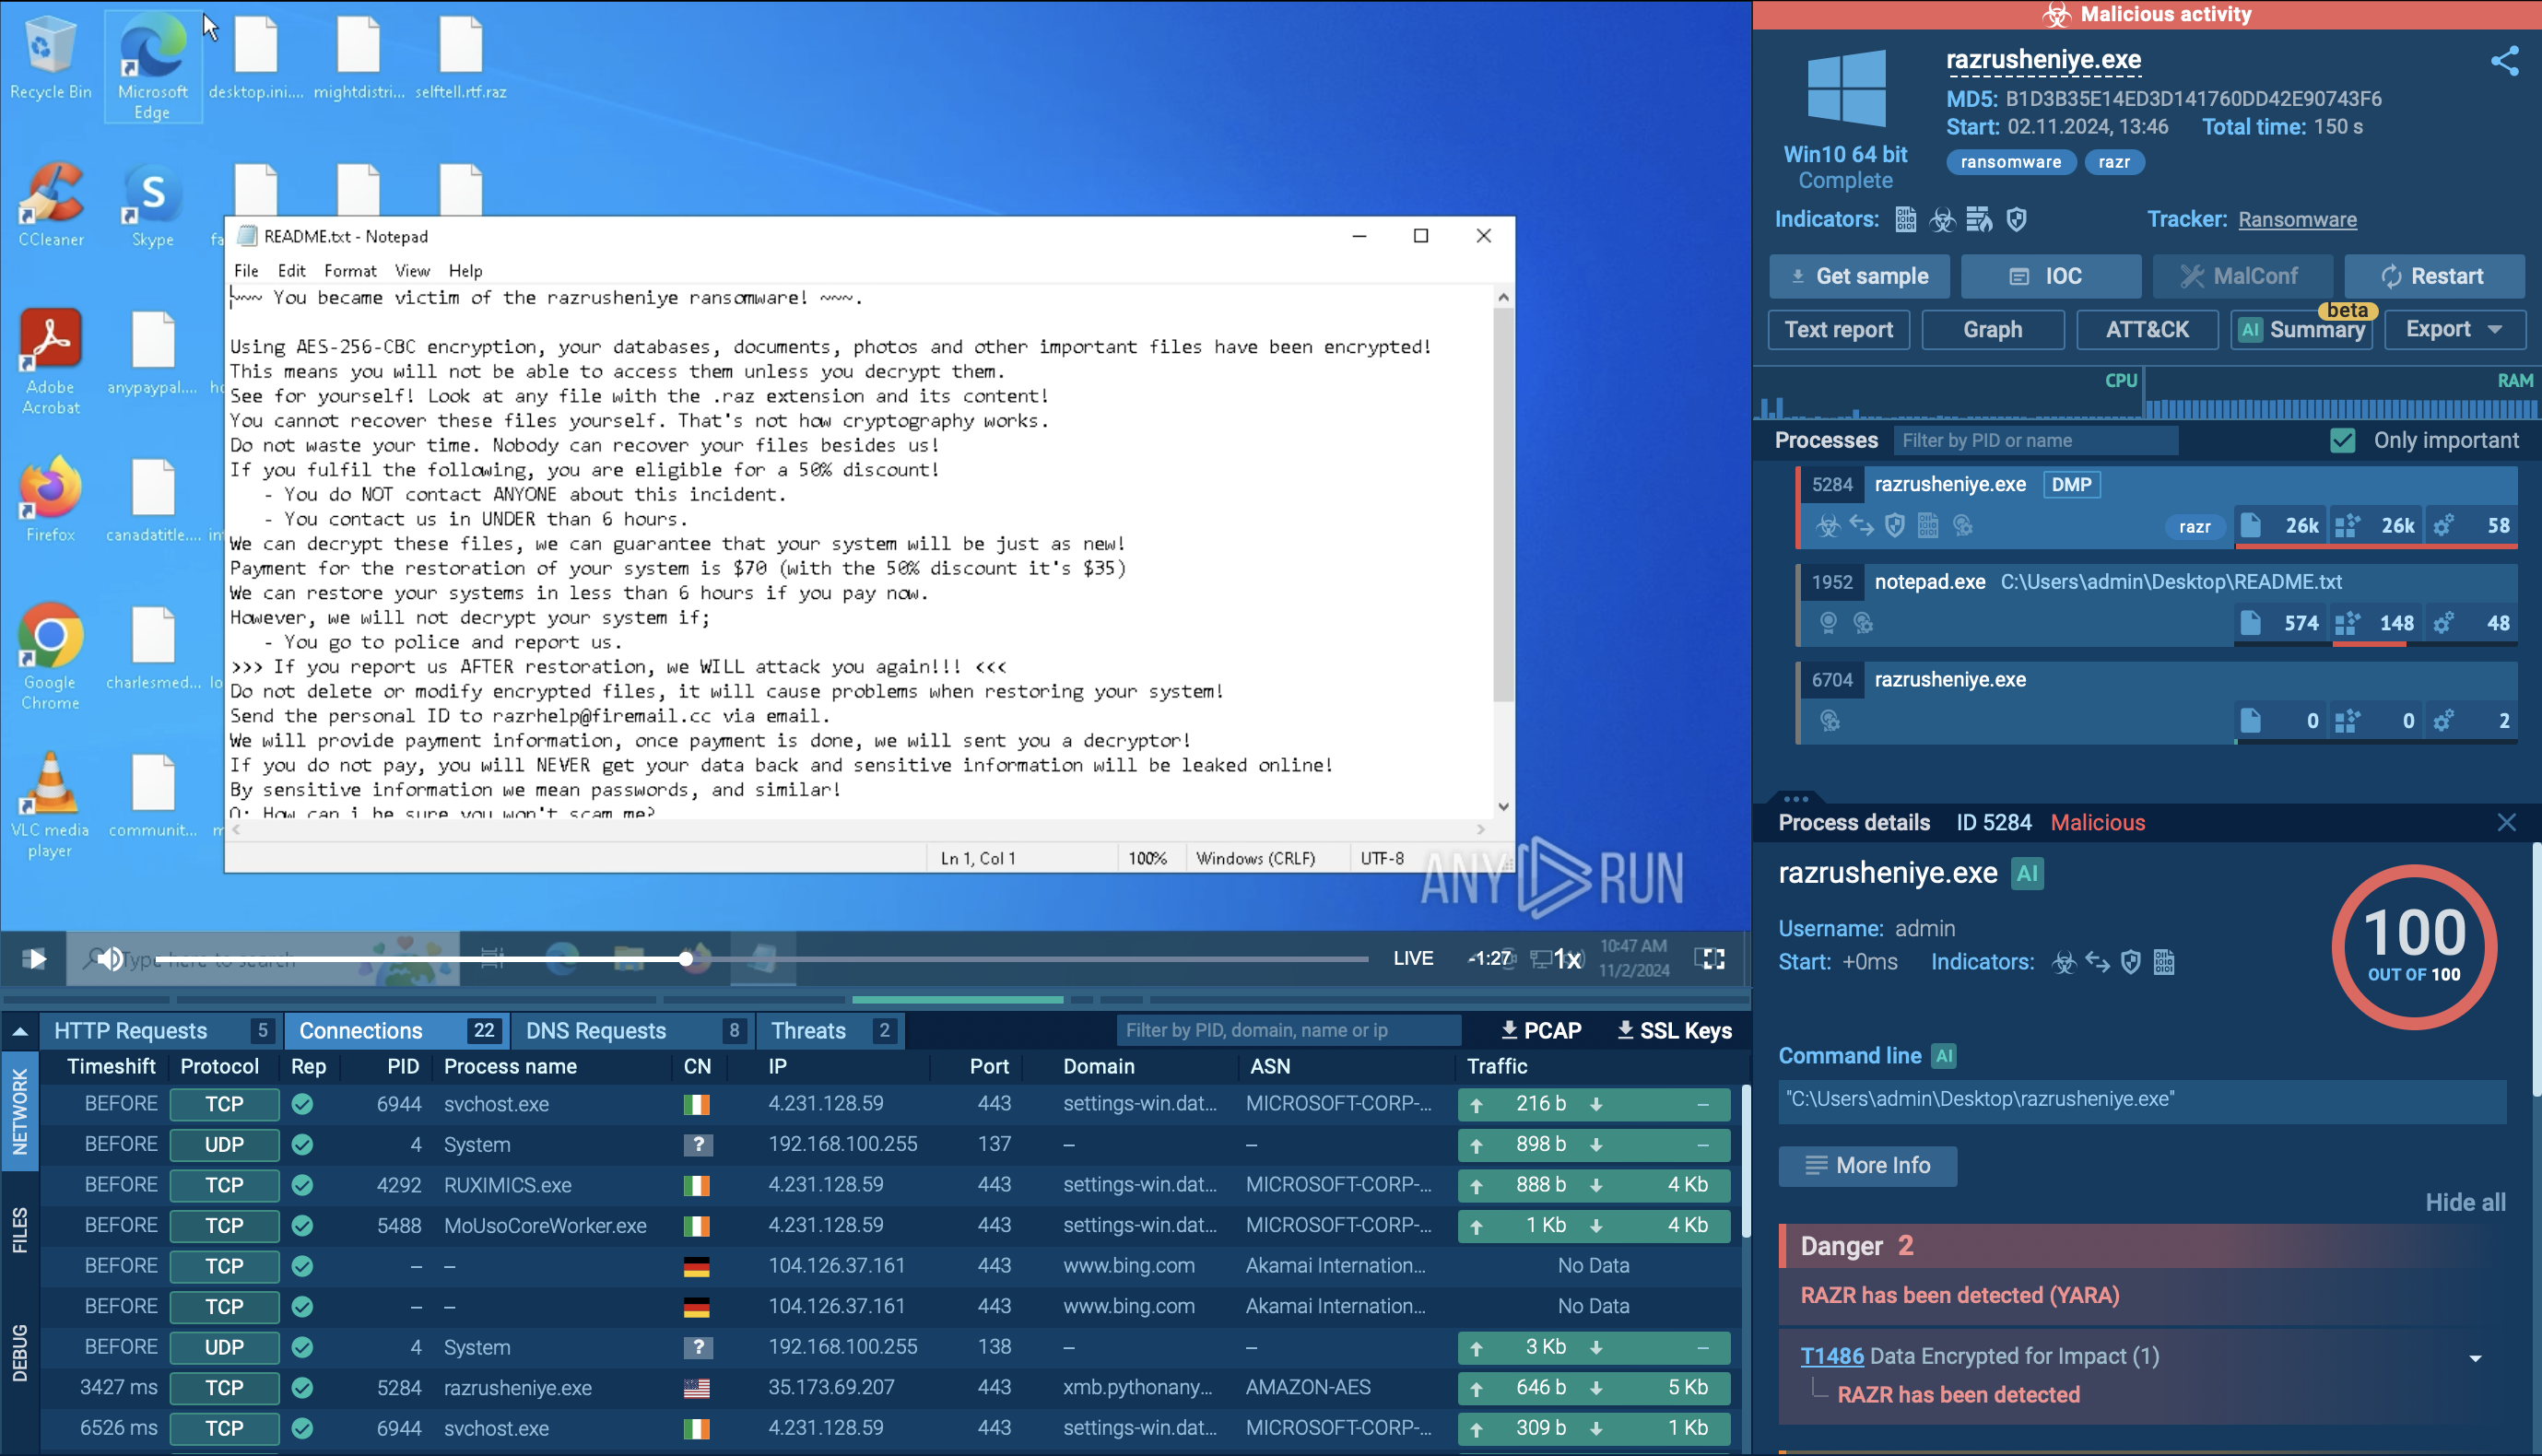Toggle the 1x playback speed
Viewport: 2542px width, 1456px height.
click(x=1567, y=959)
